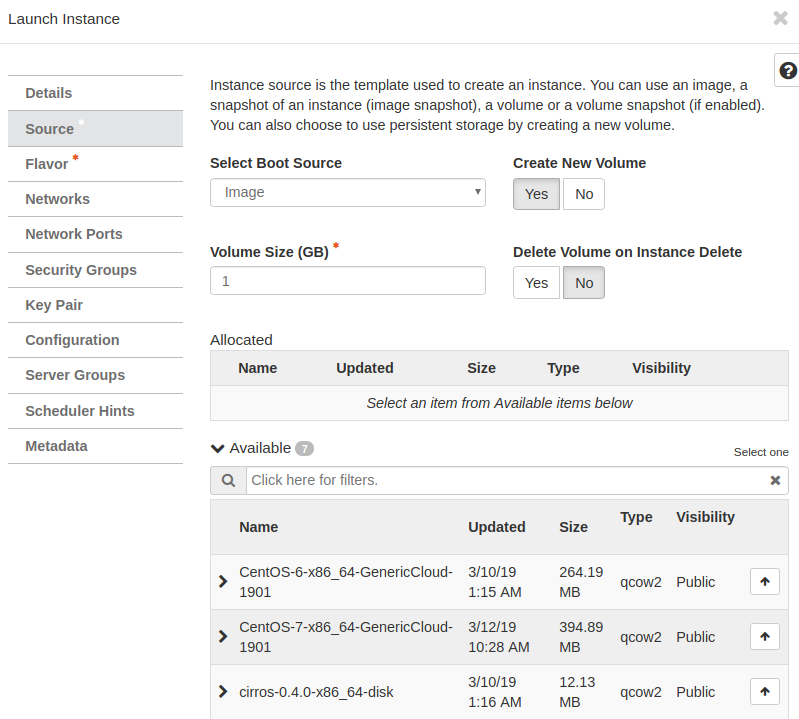Set Create New Volume to No
Viewport: 799px width, 719px height.
584,194
